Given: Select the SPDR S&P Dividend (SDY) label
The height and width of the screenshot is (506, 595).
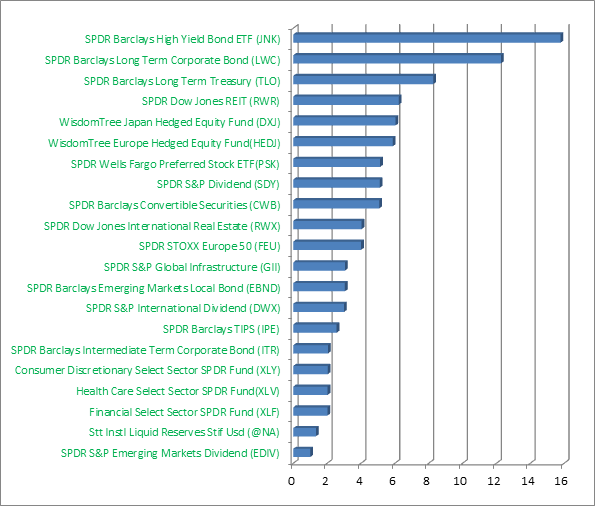Looking at the screenshot, I should 218,184.
